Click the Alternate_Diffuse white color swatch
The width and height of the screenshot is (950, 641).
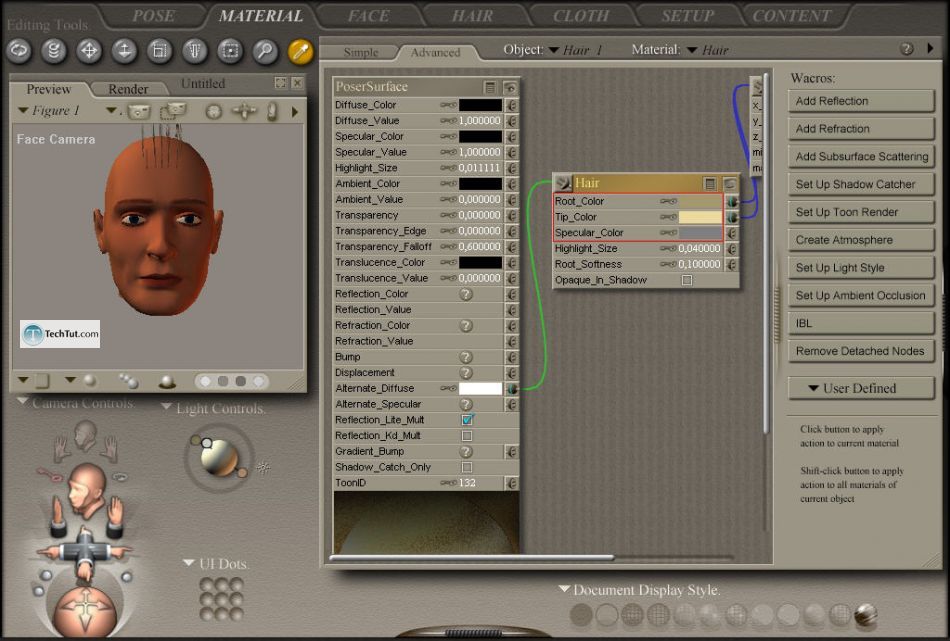(x=480, y=388)
